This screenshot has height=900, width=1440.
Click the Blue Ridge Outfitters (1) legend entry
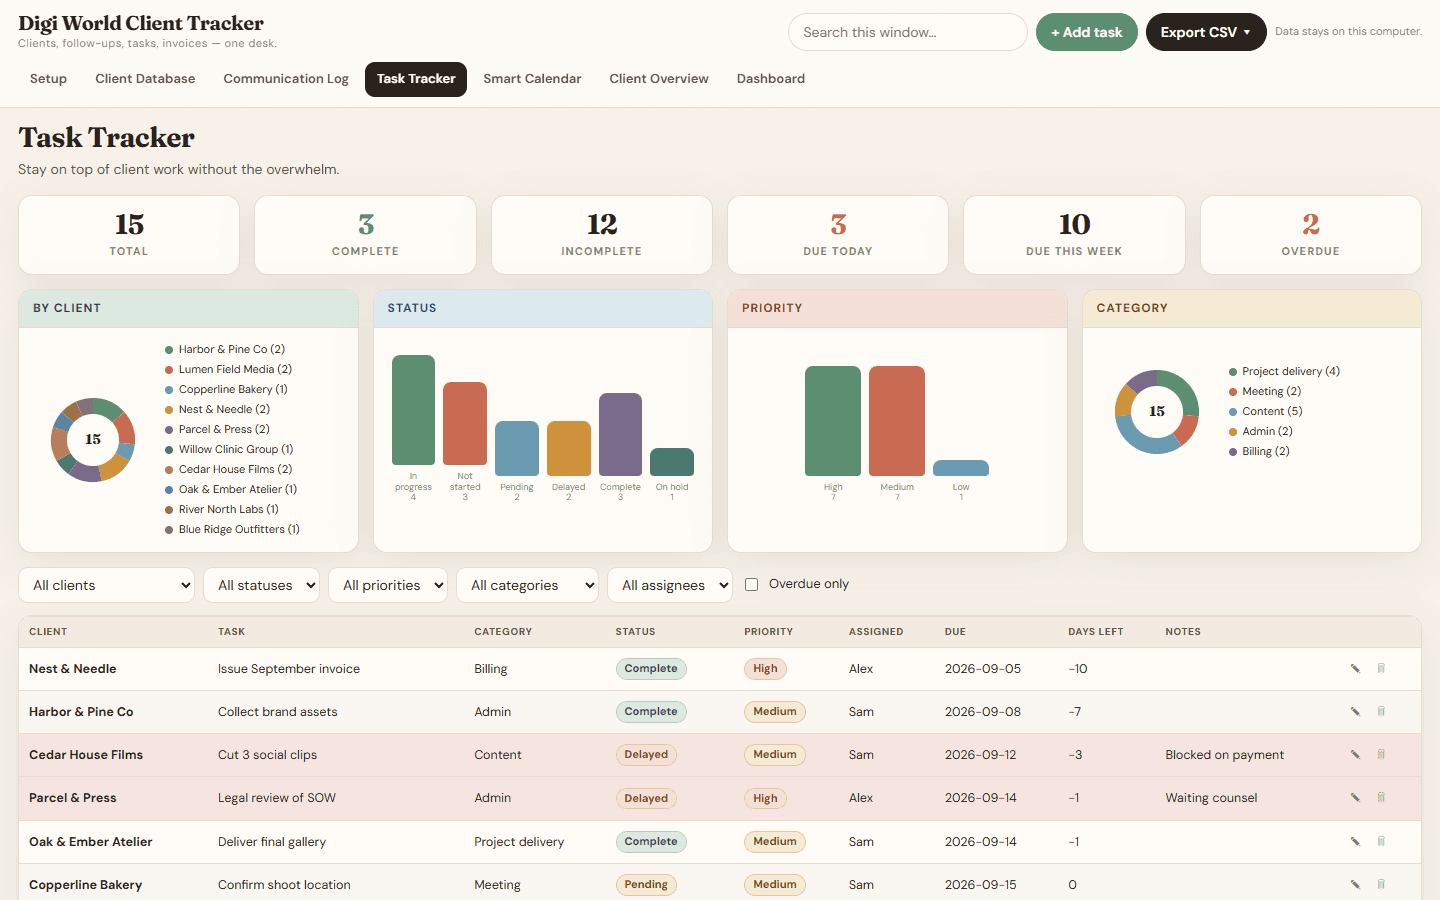(233, 530)
